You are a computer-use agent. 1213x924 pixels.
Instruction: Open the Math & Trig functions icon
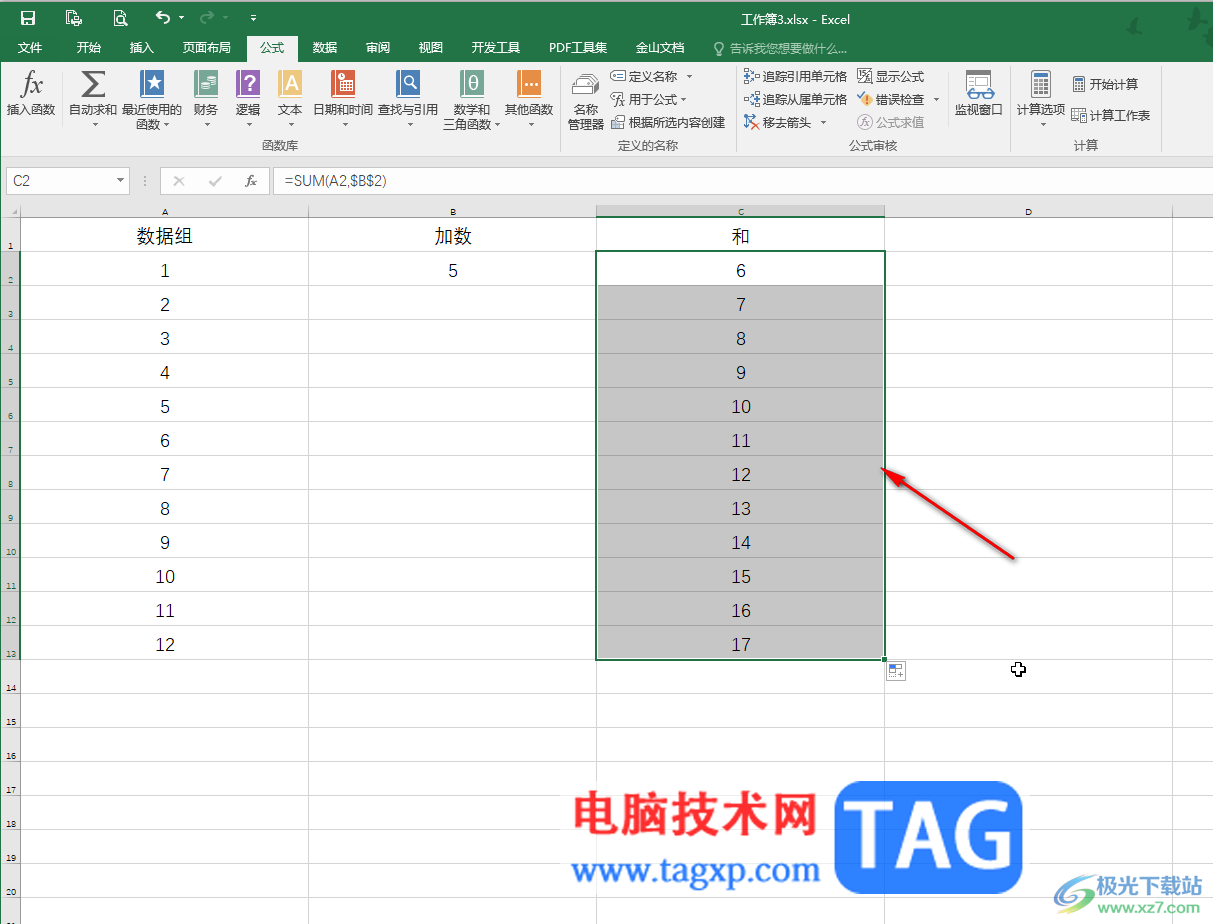point(472,85)
